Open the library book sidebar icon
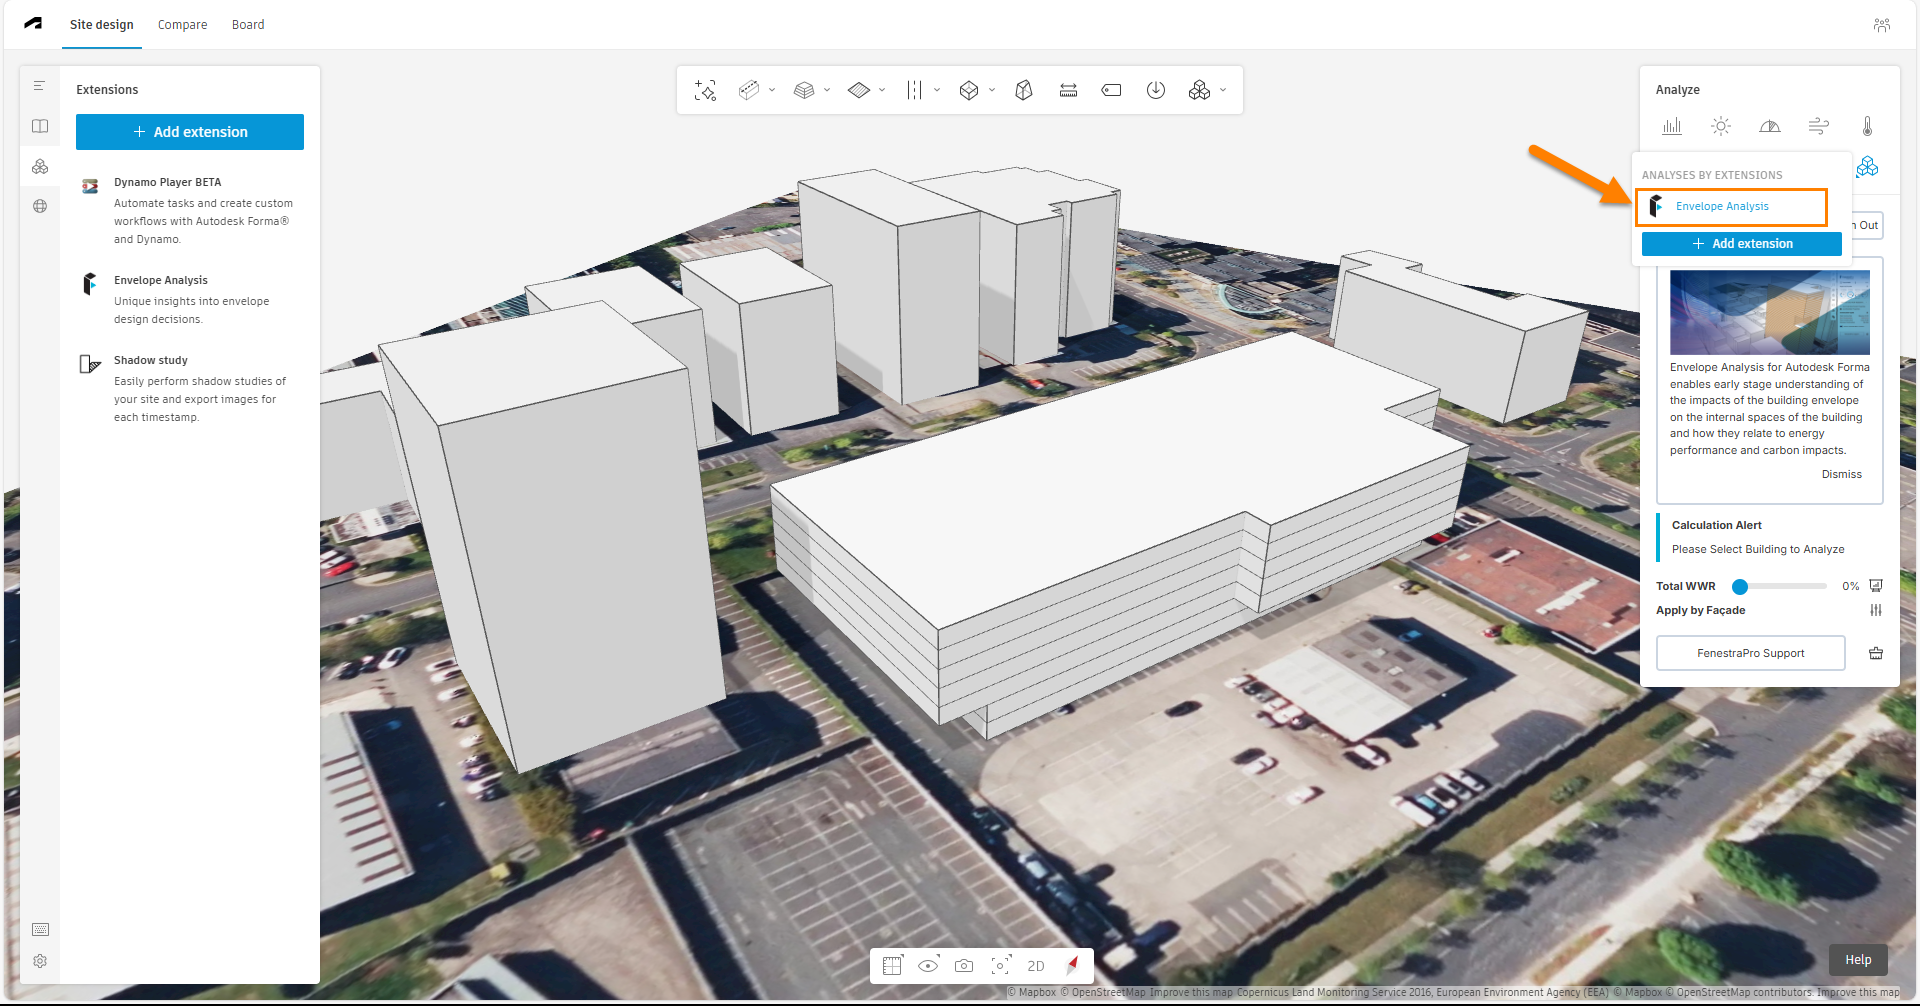Screen dimensions: 1920x1006 (x=40, y=126)
